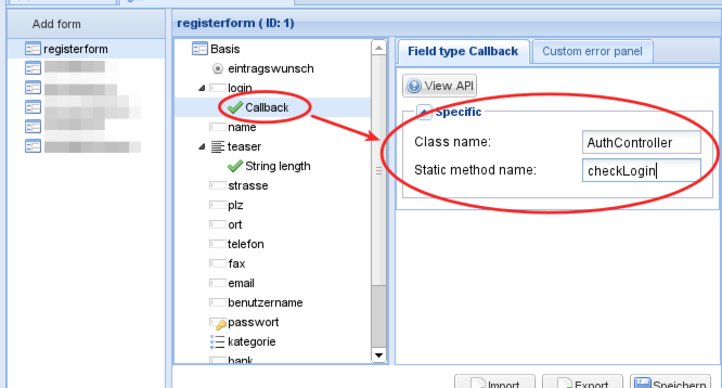Click the save disk icon on Speichern
722x388 pixels.
point(642,383)
